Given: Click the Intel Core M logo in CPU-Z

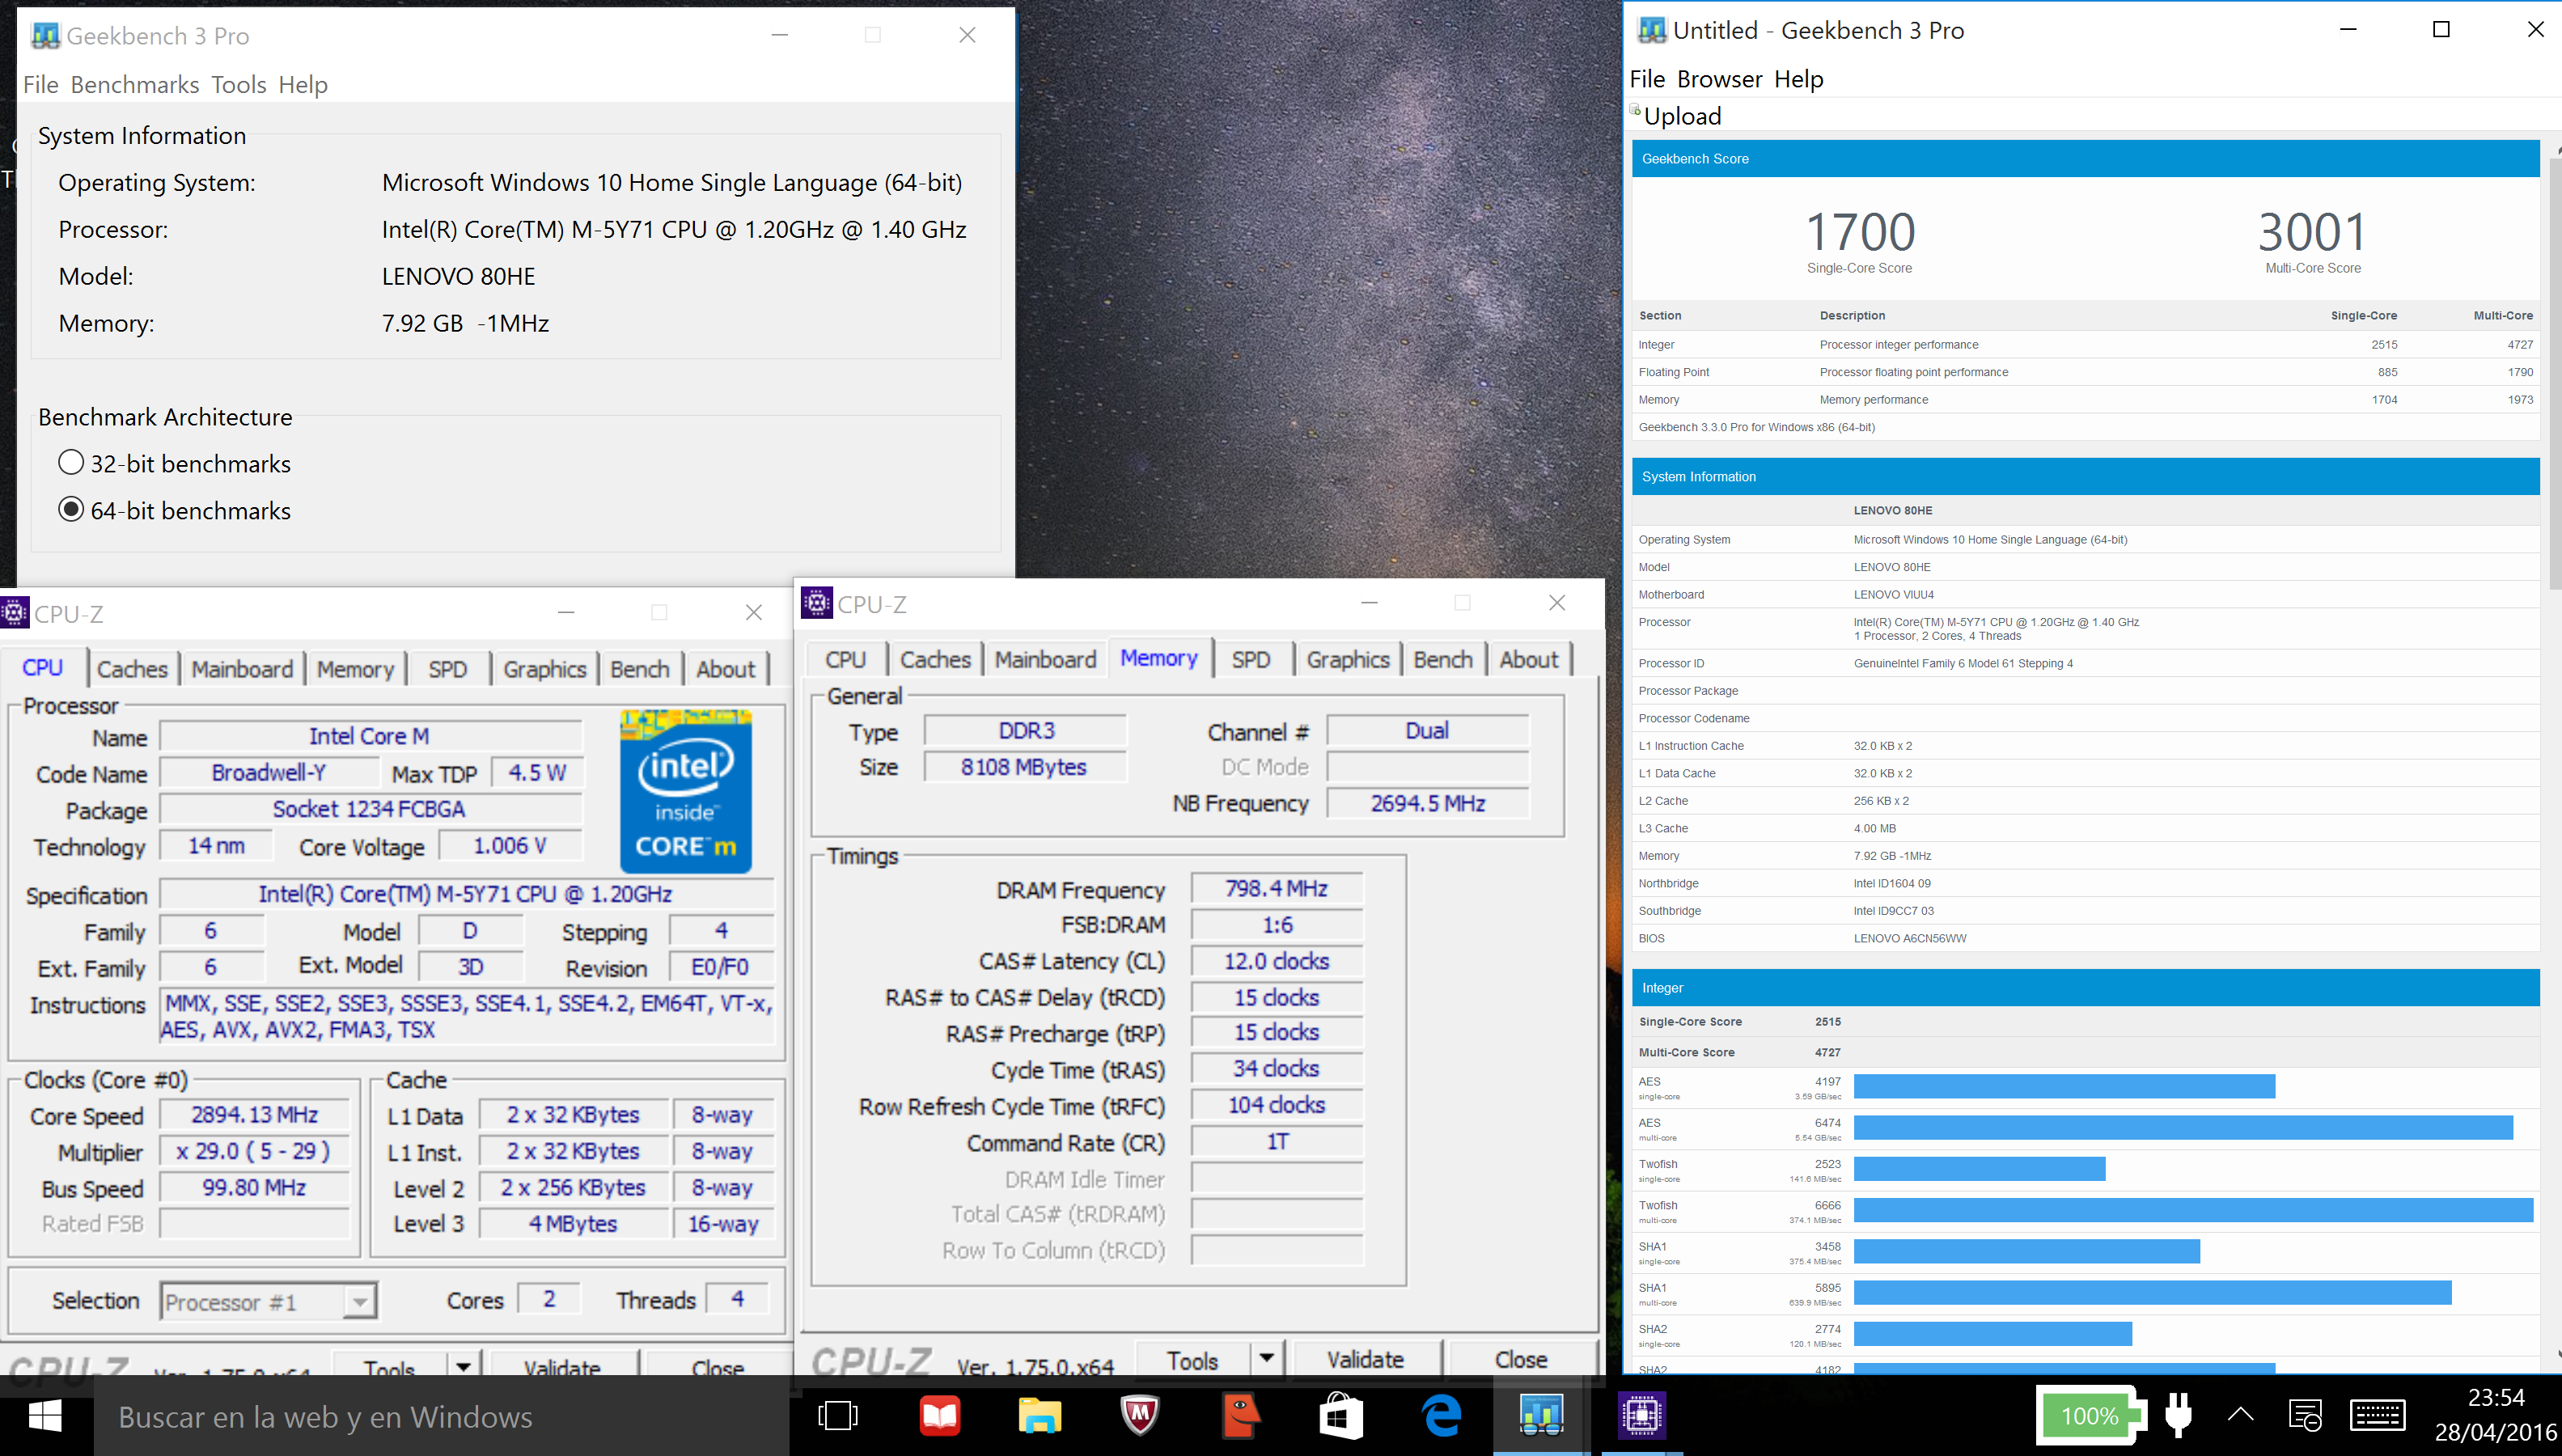Looking at the screenshot, I should (686, 790).
